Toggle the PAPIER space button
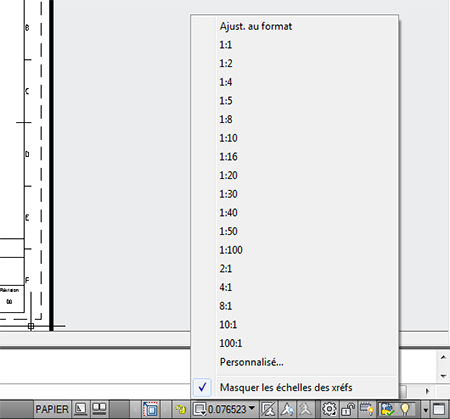Viewport: 450px width, 419px height. click(x=52, y=409)
